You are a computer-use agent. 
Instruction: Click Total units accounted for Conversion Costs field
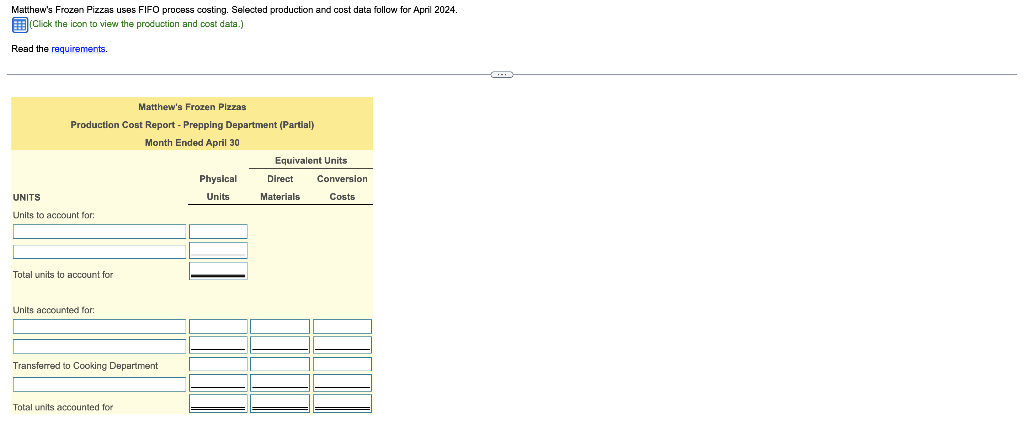[342, 403]
